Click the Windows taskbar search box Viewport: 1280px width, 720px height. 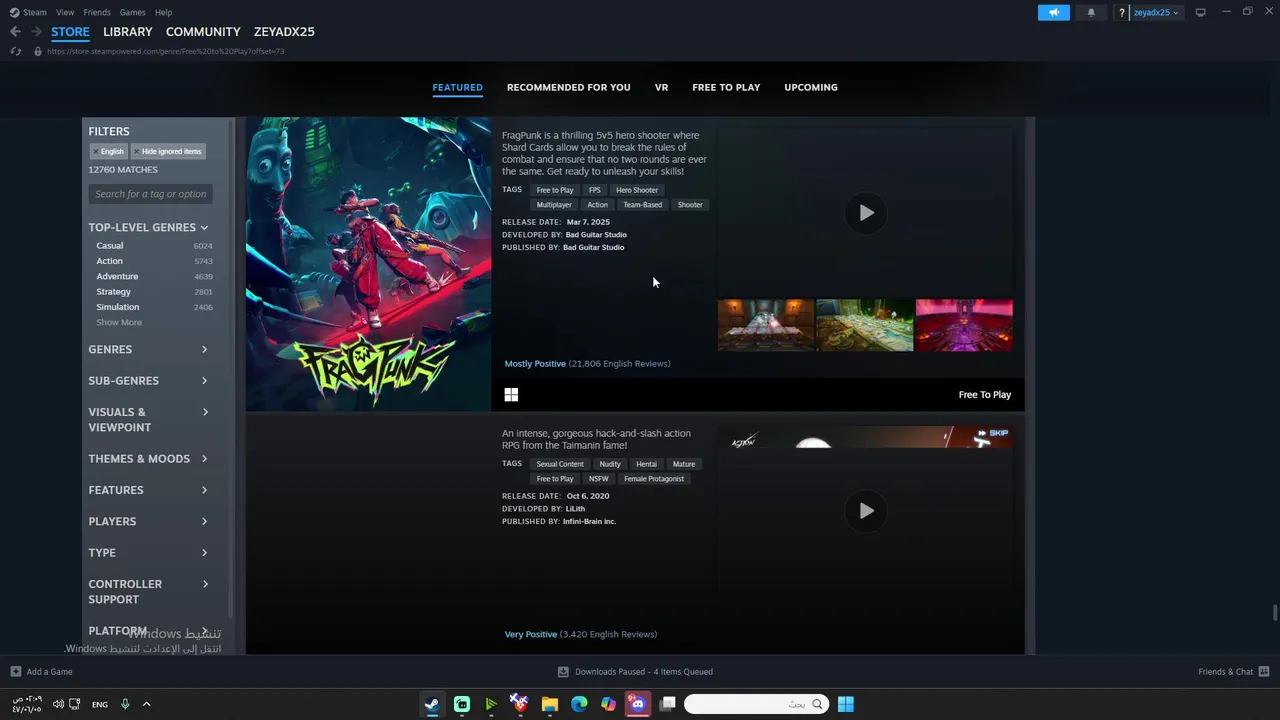coord(756,704)
